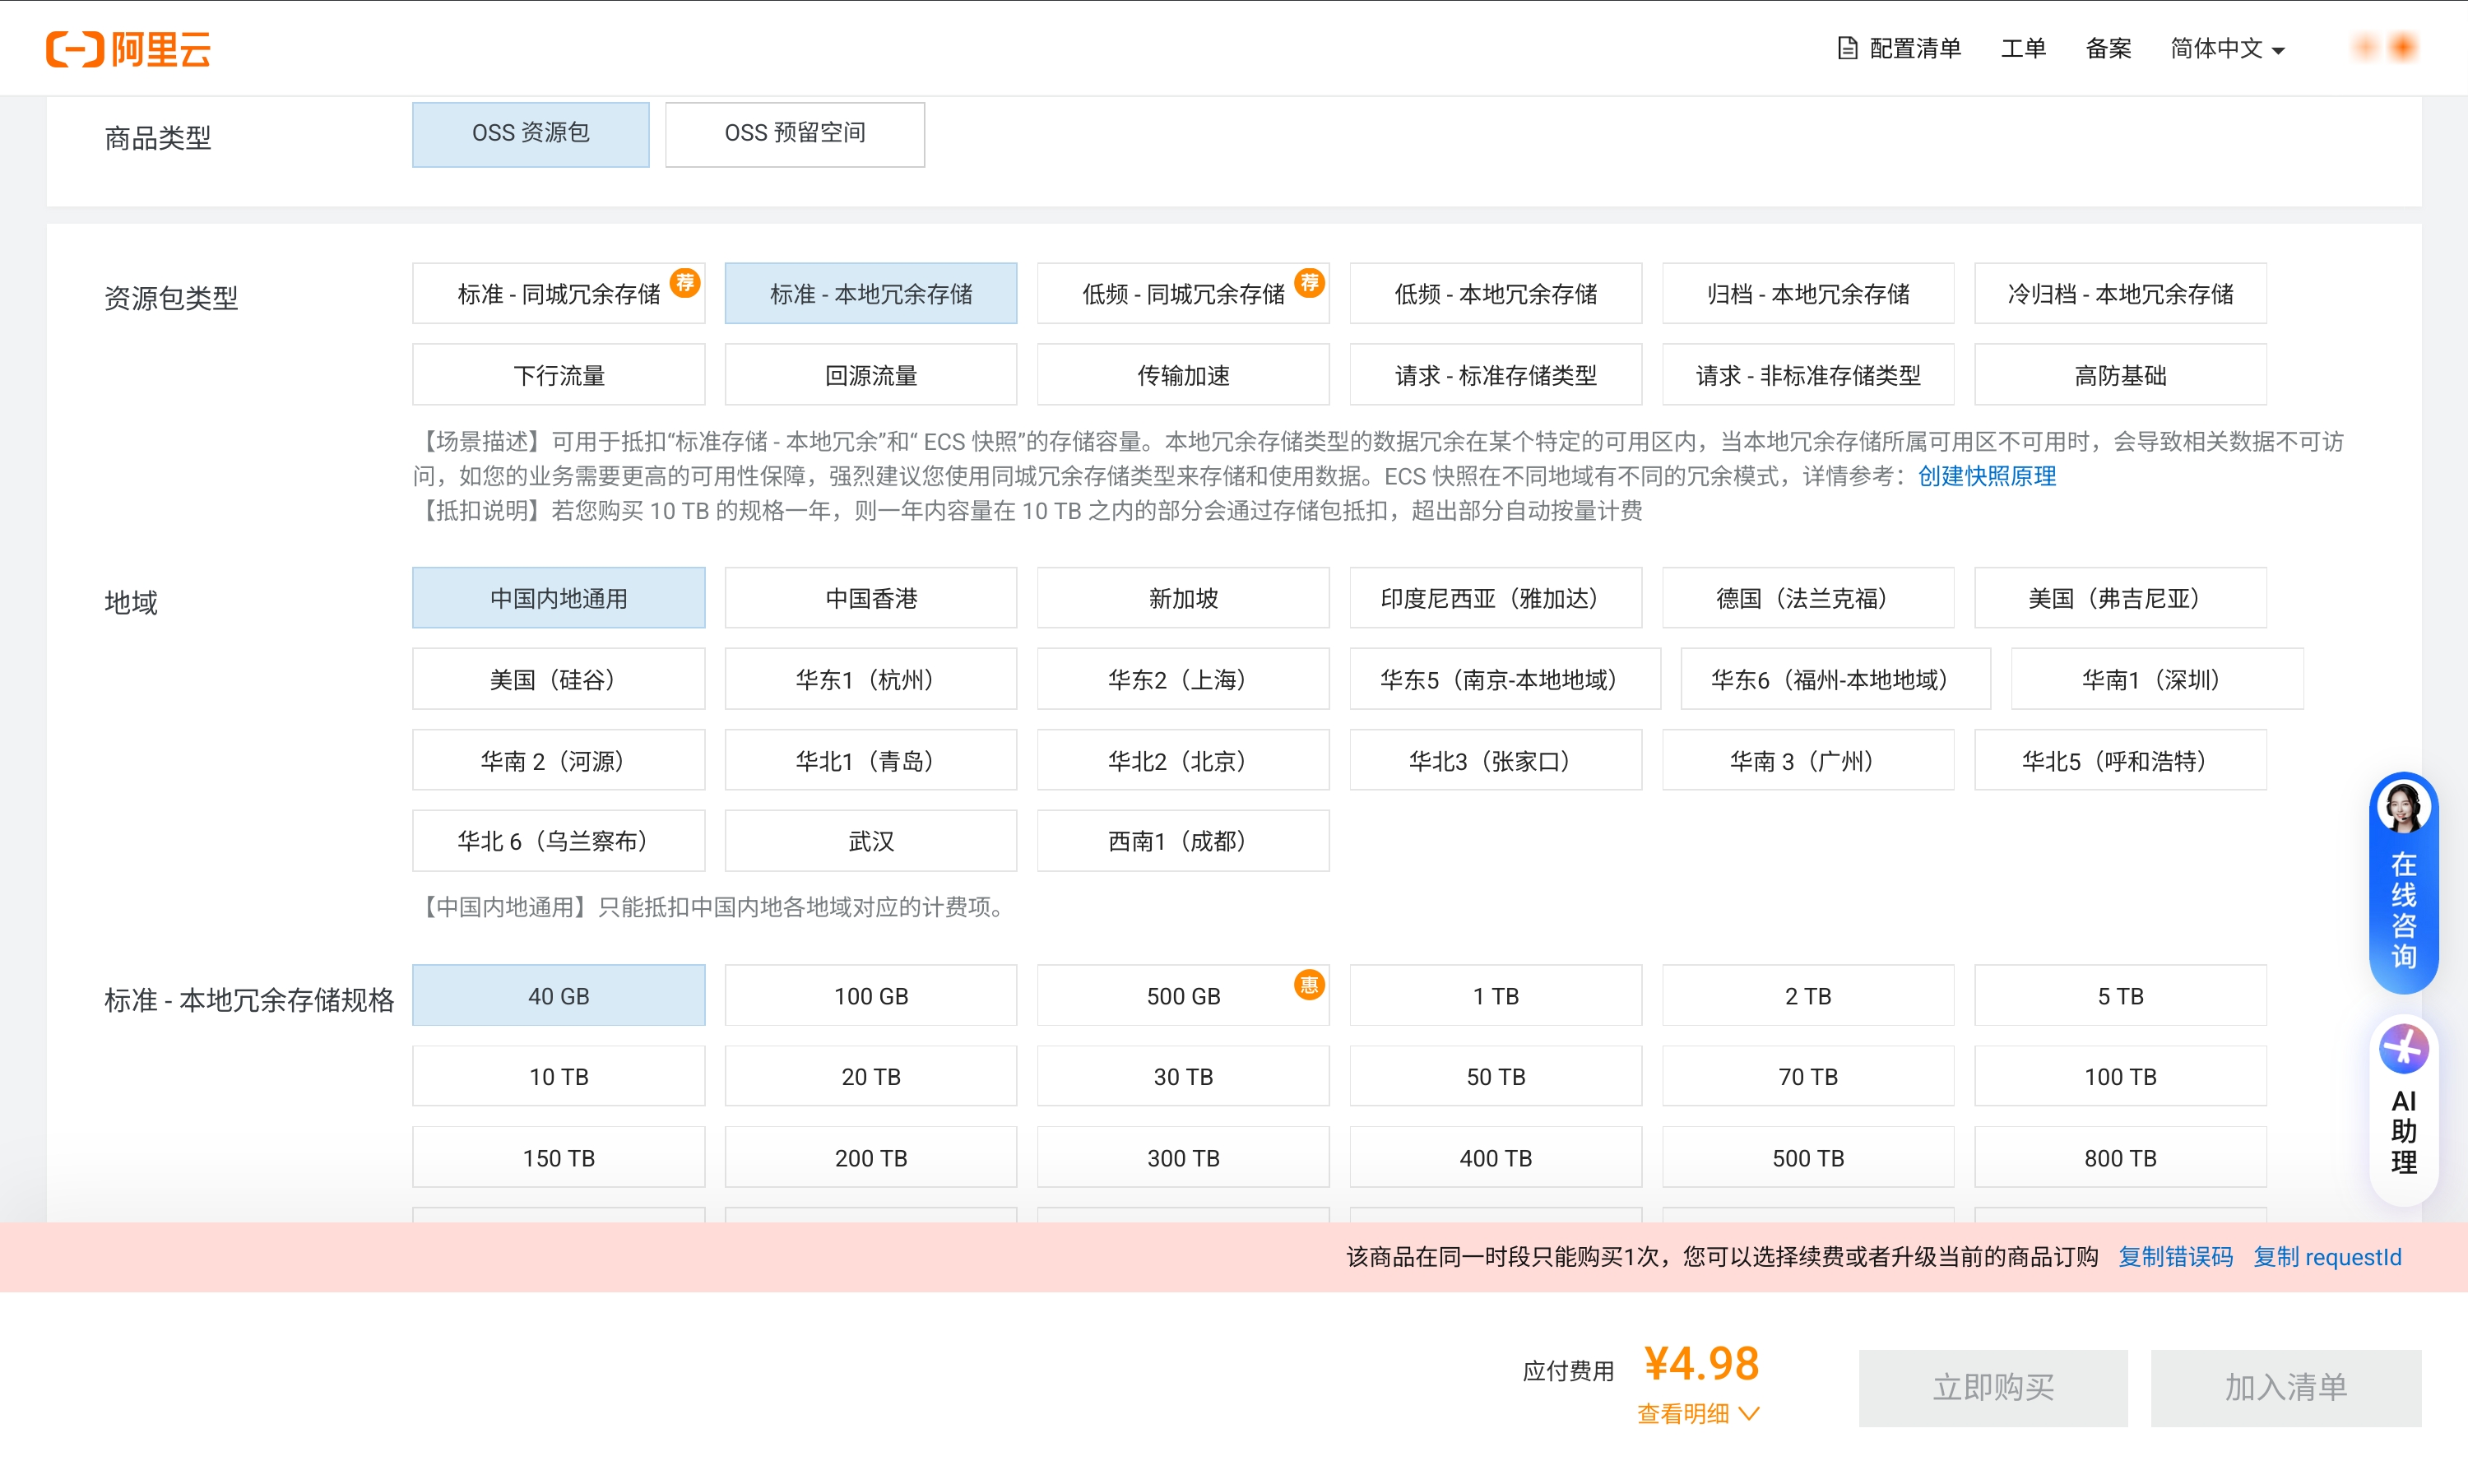The width and height of the screenshot is (2468, 1484).
Task: Select 请求 - 非标准存储类型 option
Action: 1808,375
